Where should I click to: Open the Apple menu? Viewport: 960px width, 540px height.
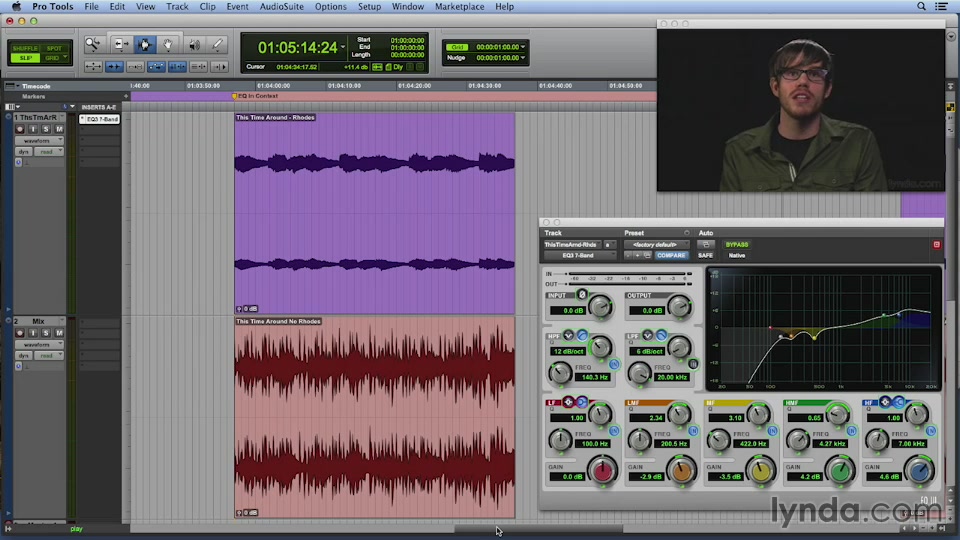click(15, 7)
